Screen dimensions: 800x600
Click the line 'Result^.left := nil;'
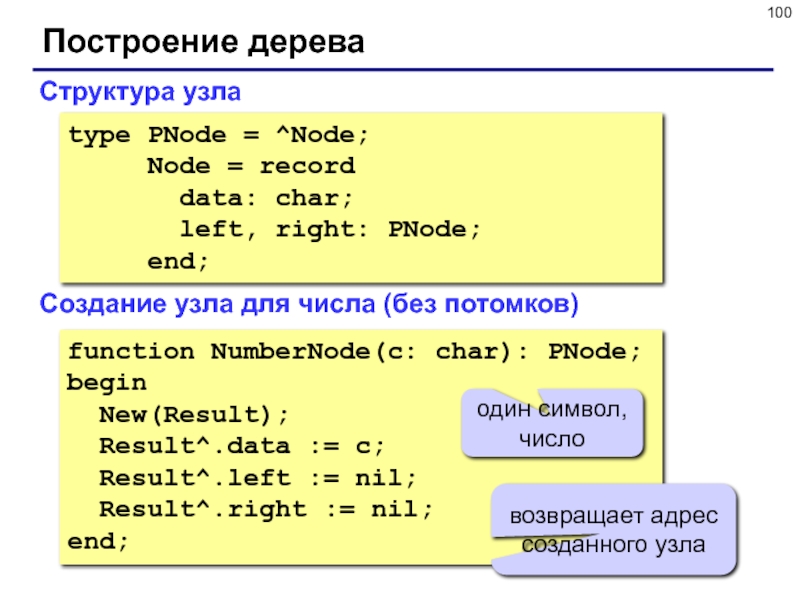pyautogui.click(x=258, y=478)
